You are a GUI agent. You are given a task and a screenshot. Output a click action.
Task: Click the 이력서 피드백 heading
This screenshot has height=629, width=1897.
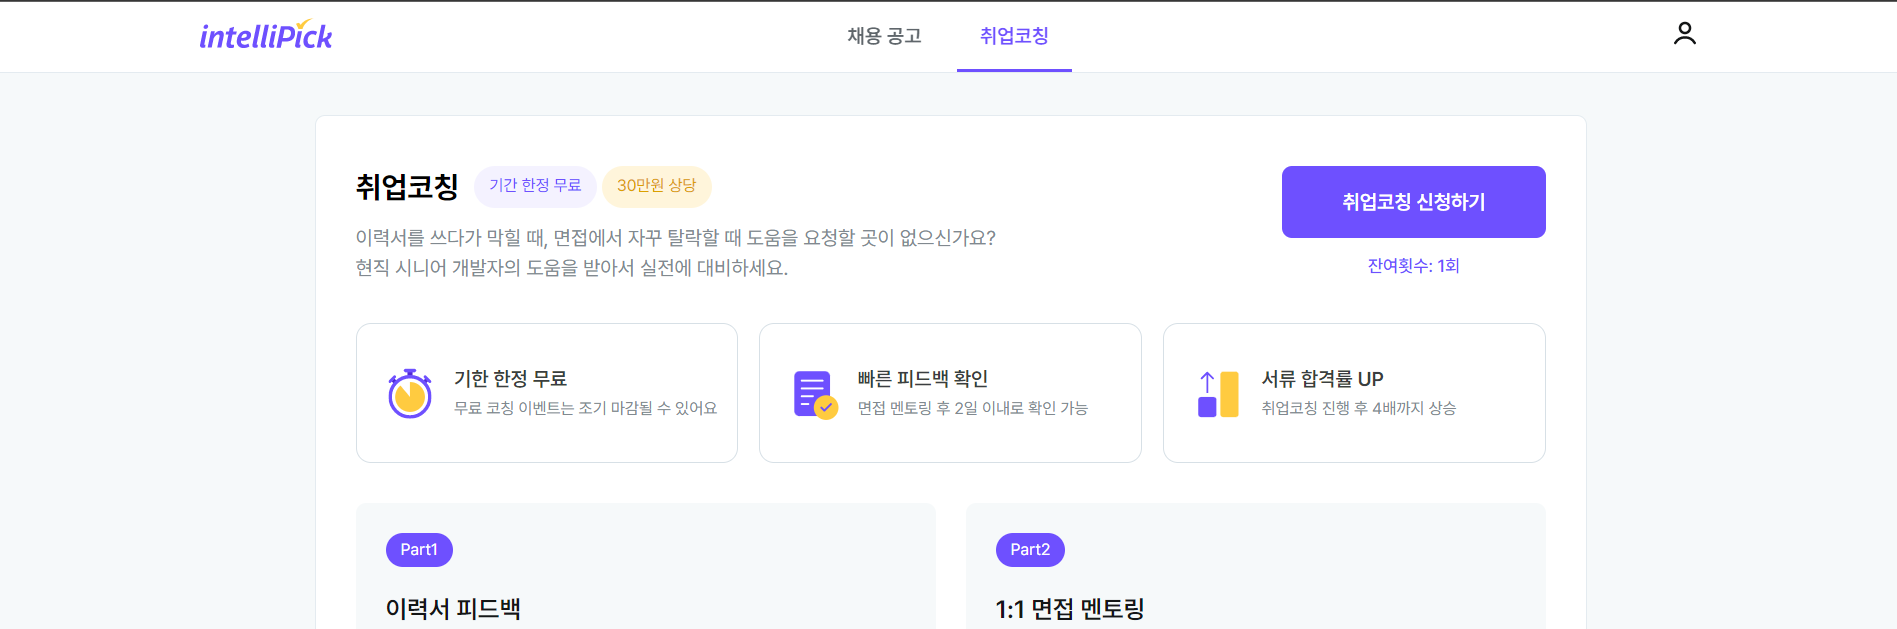click(453, 609)
